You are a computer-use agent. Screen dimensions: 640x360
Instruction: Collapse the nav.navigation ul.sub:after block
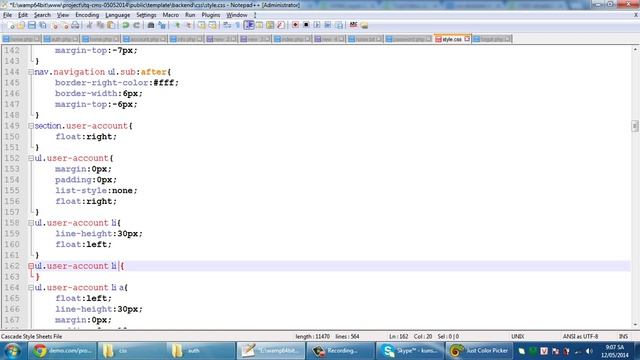coord(31,72)
